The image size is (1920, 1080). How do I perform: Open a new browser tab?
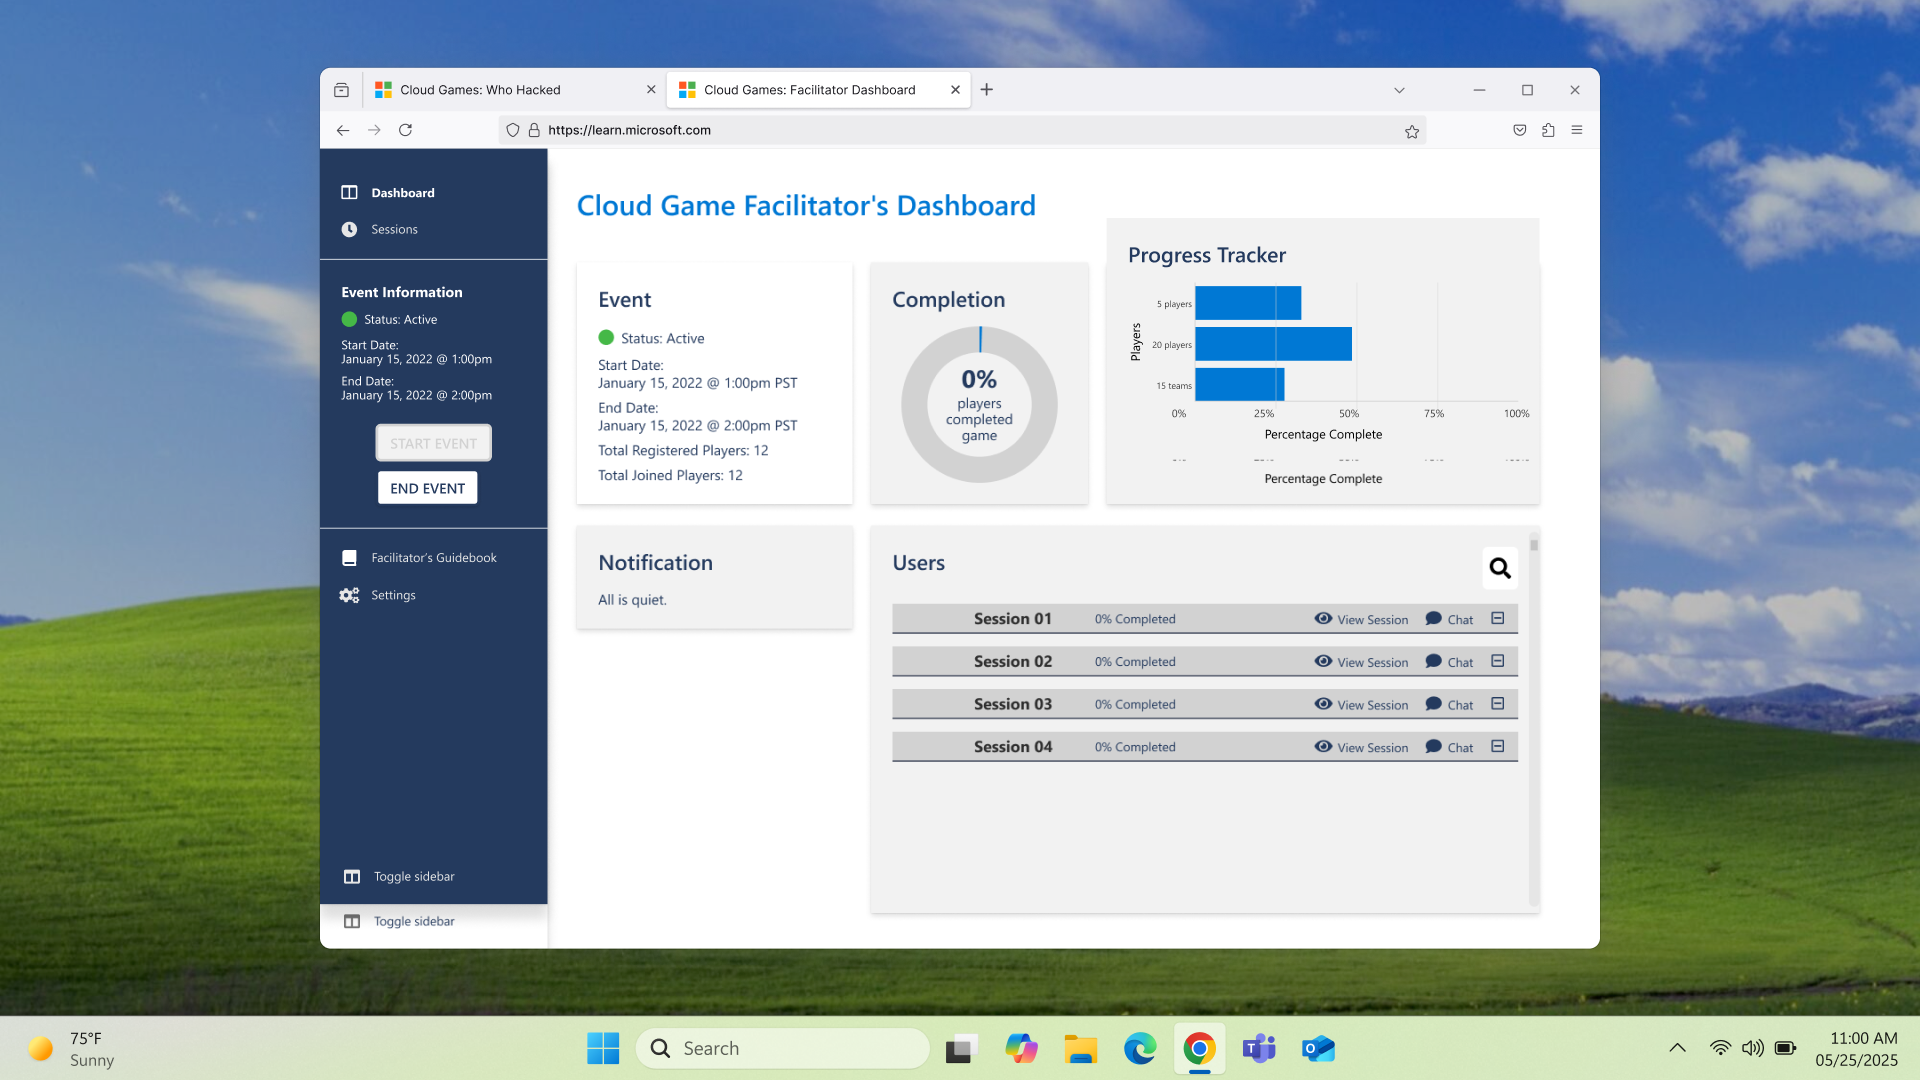click(987, 90)
